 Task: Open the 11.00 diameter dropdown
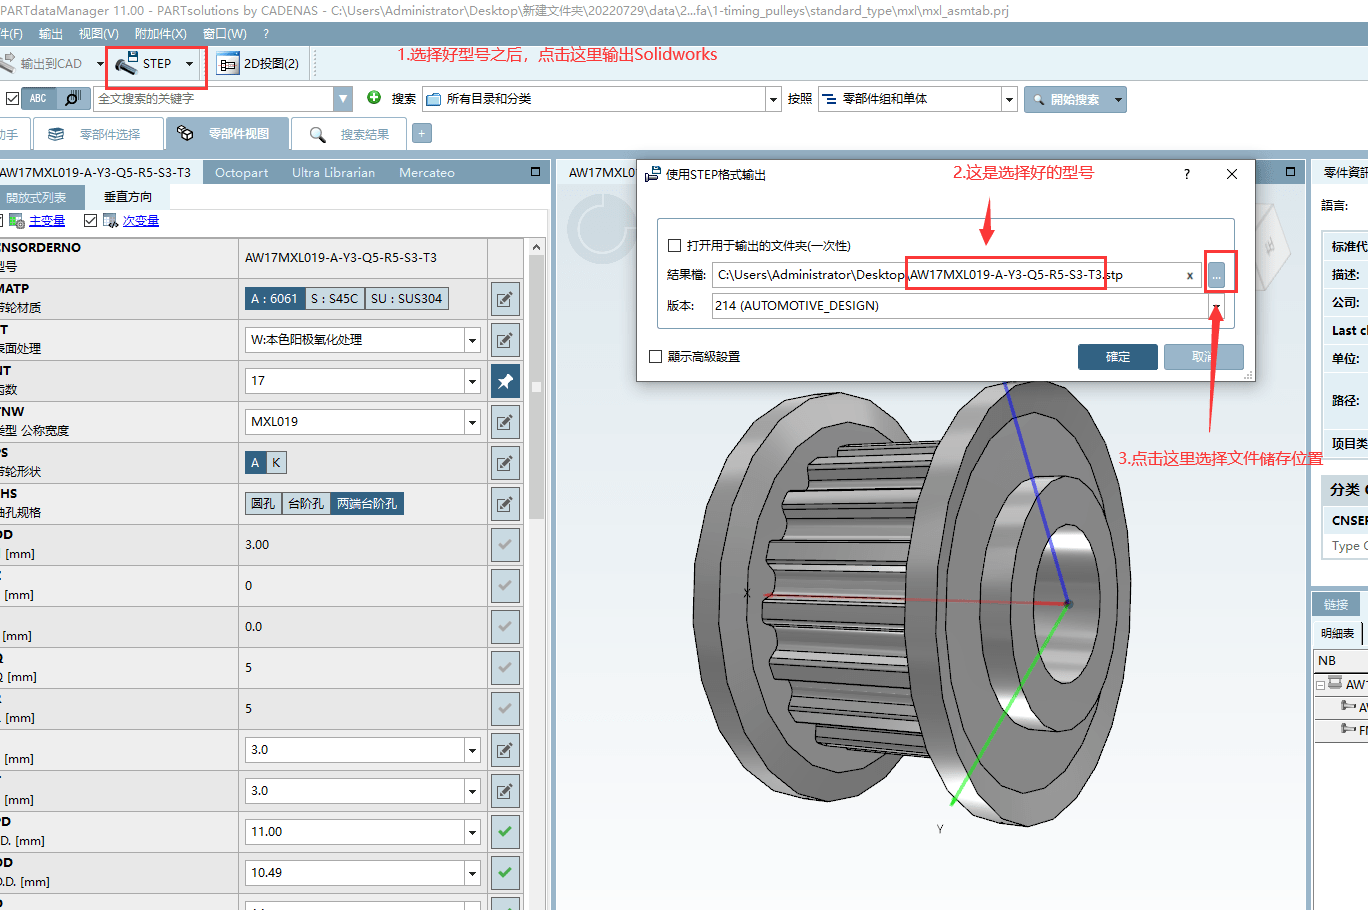click(x=472, y=832)
